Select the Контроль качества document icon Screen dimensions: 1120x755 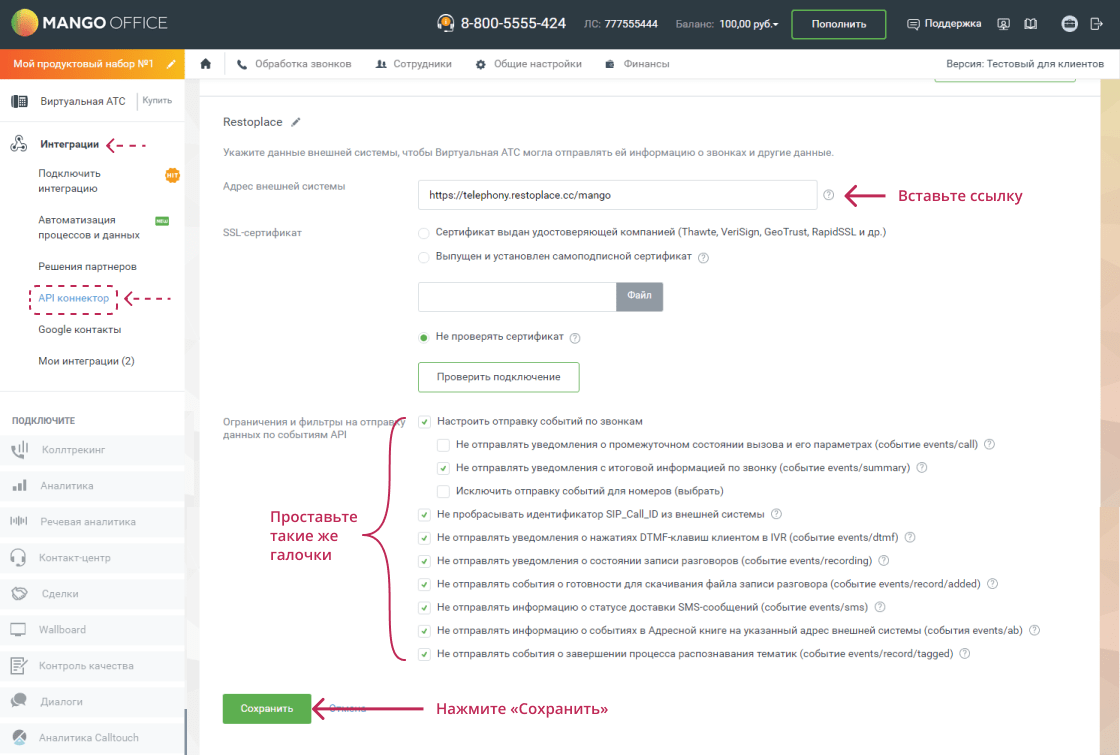(x=18, y=665)
